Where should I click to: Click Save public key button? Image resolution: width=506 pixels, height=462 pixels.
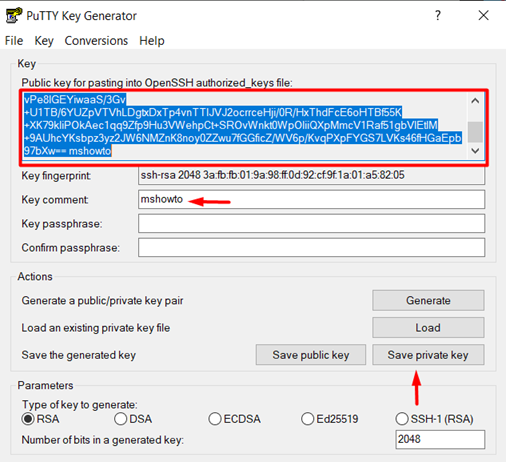[x=311, y=355]
